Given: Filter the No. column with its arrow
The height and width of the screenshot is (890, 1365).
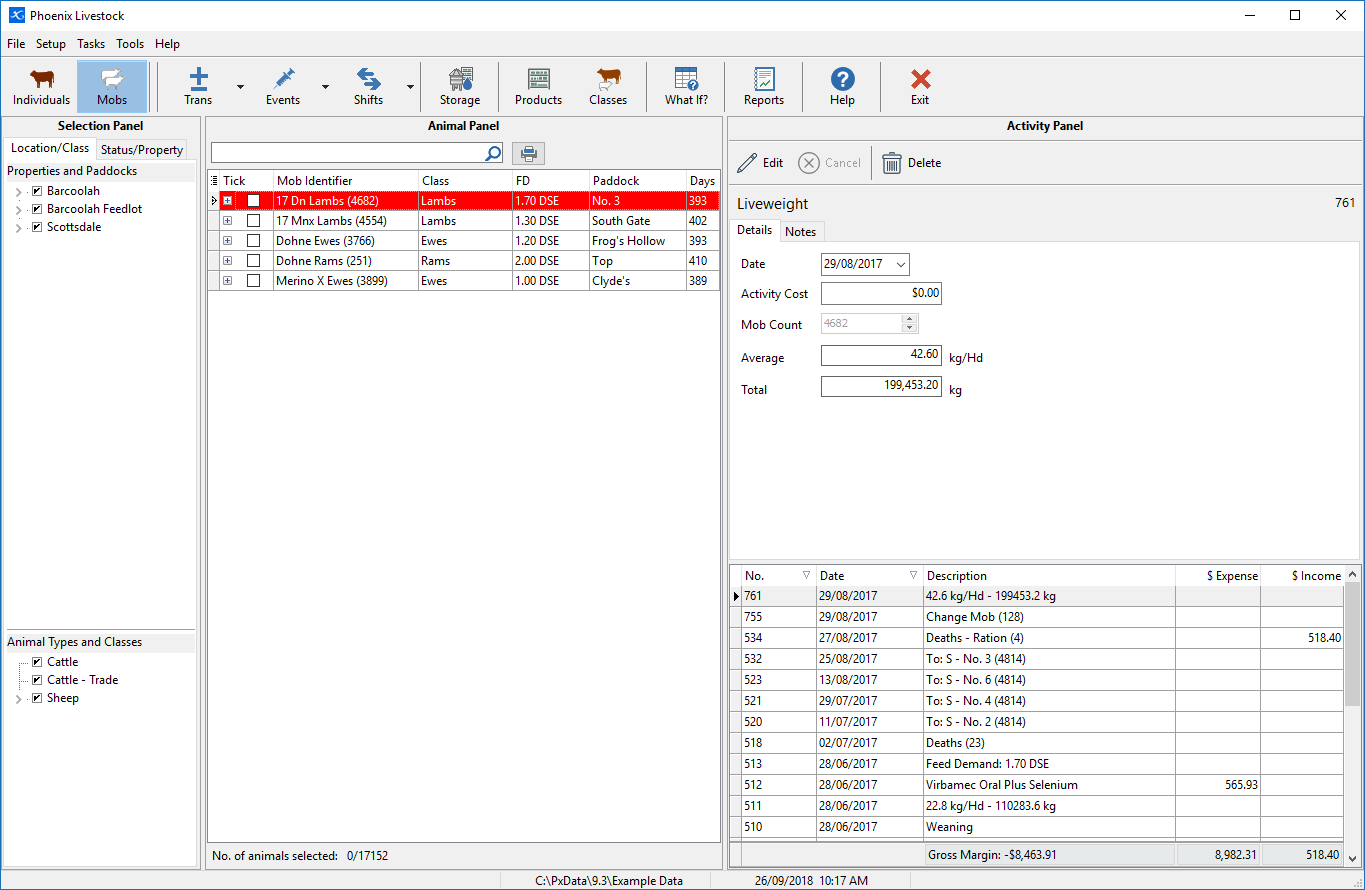Looking at the screenshot, I should [806, 575].
